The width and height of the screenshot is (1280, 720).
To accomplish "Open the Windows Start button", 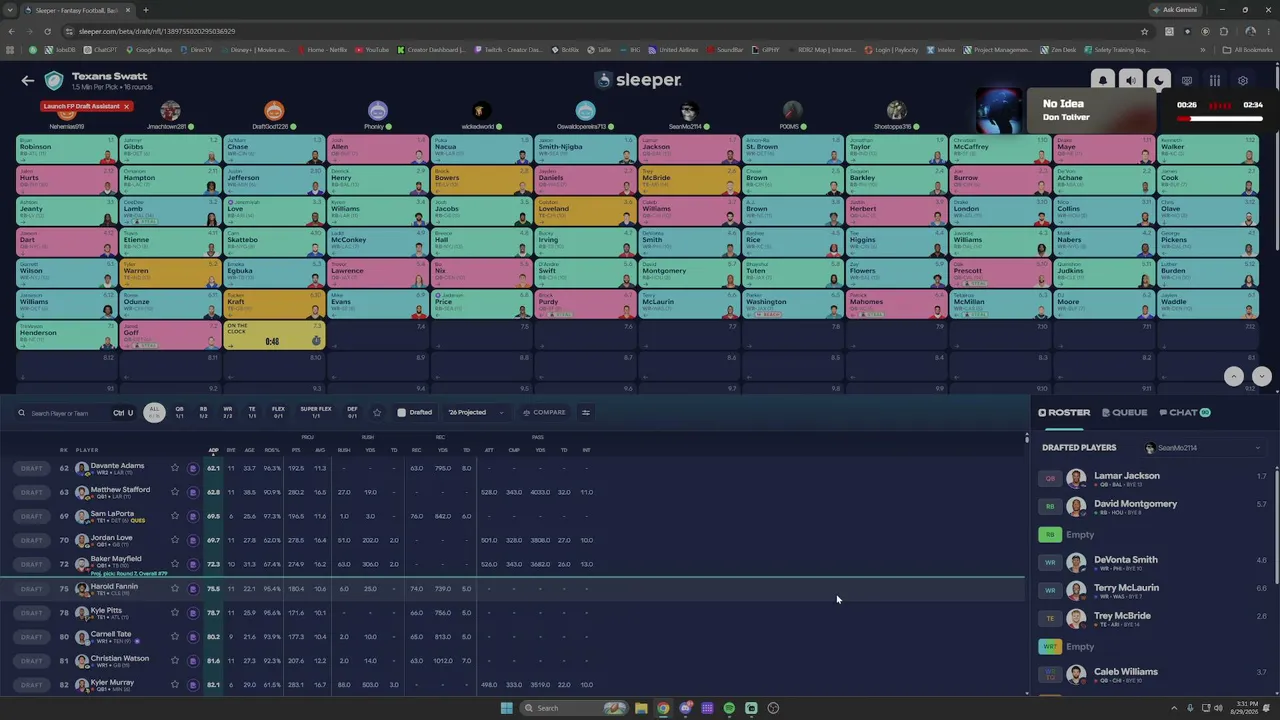I will click(506, 708).
